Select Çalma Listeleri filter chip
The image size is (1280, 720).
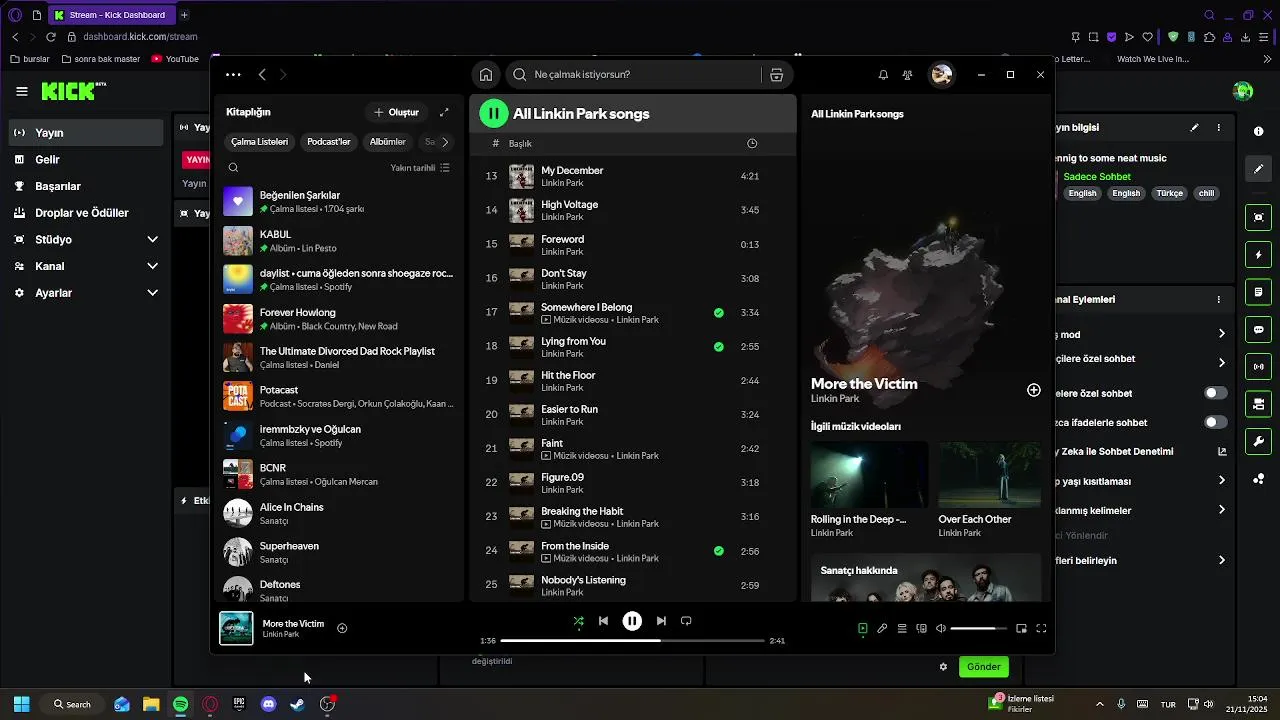(x=259, y=142)
